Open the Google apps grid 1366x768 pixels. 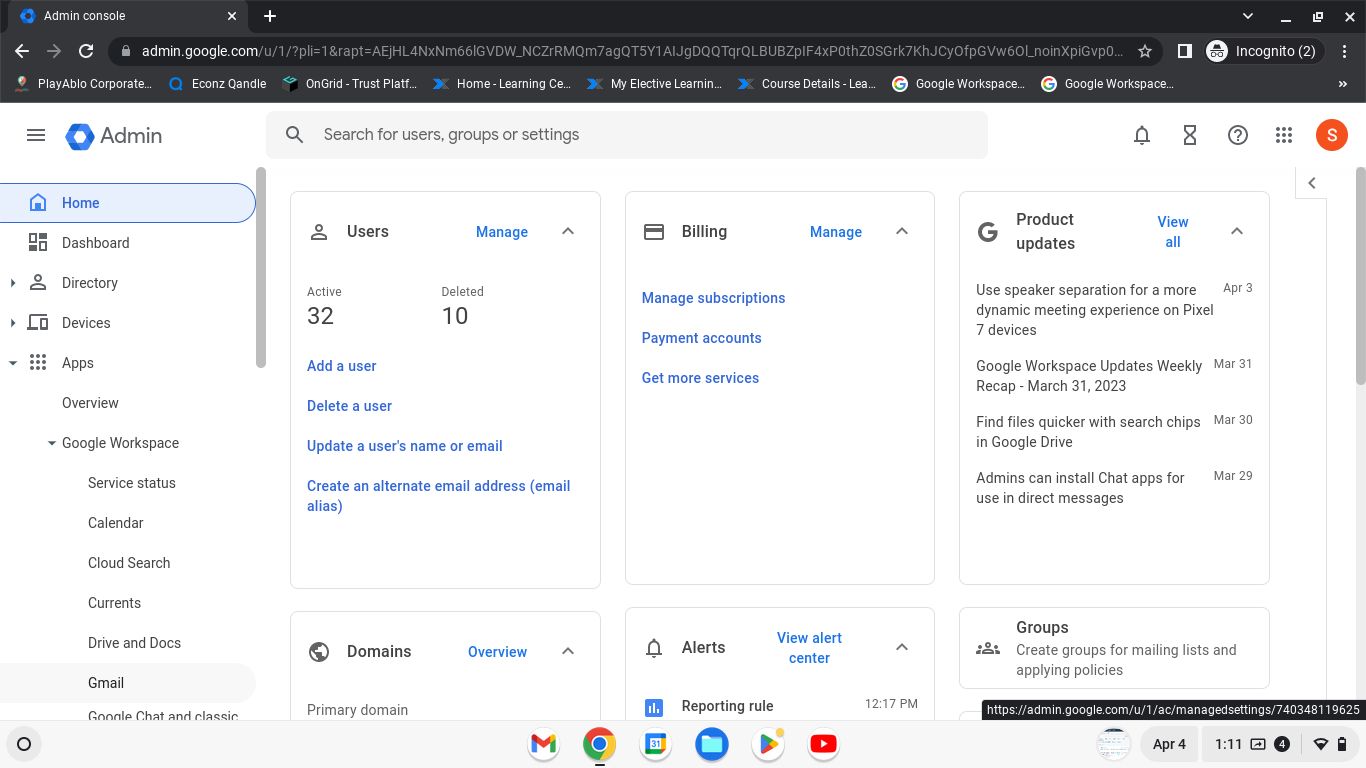click(1285, 135)
